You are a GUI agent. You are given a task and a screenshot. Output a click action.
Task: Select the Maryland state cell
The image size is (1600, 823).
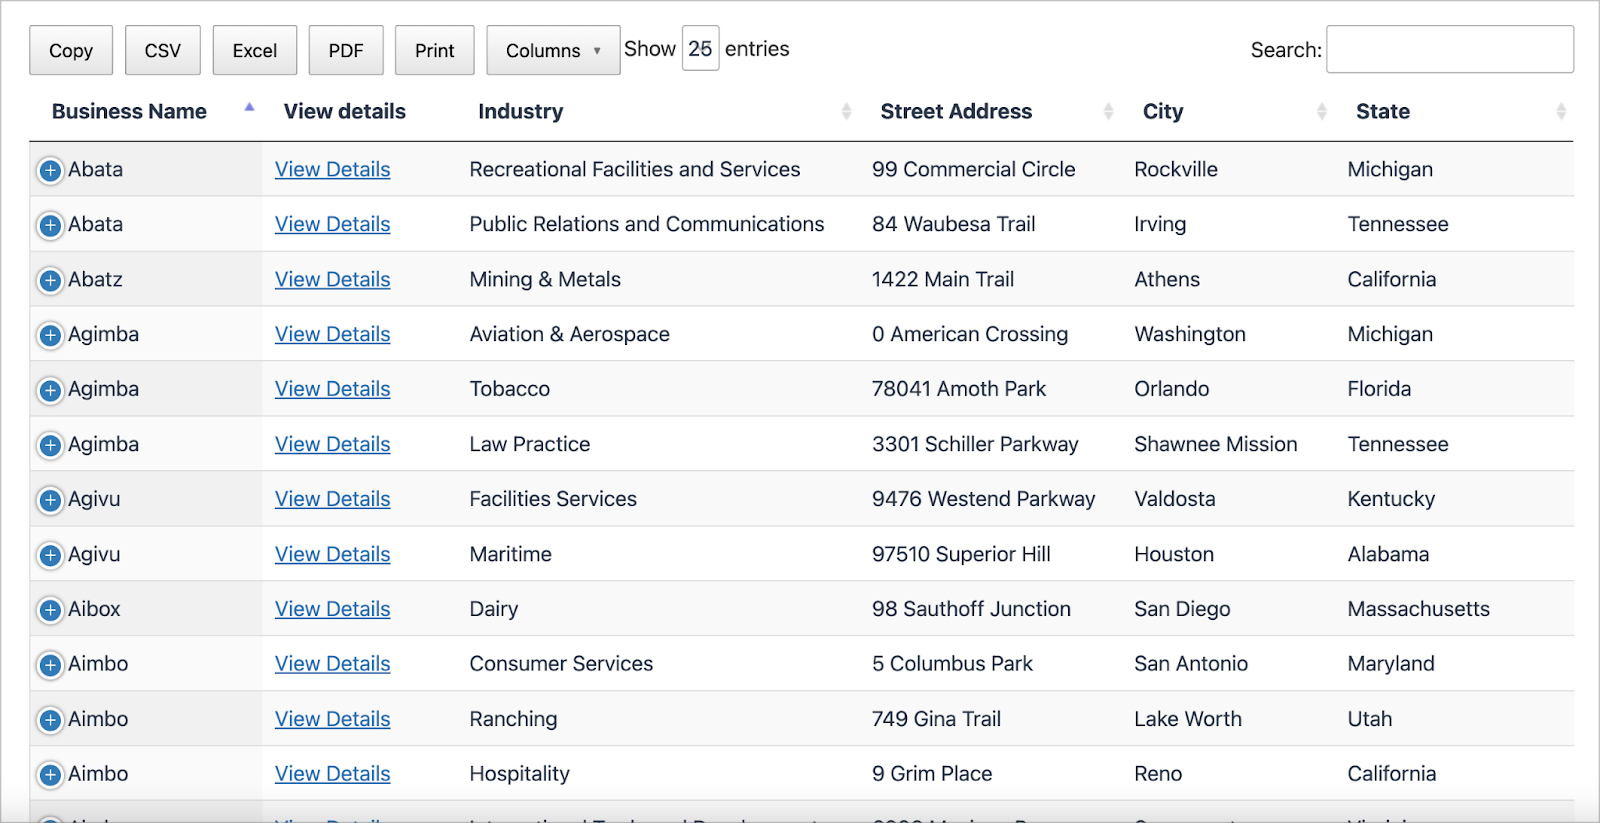(1391, 664)
